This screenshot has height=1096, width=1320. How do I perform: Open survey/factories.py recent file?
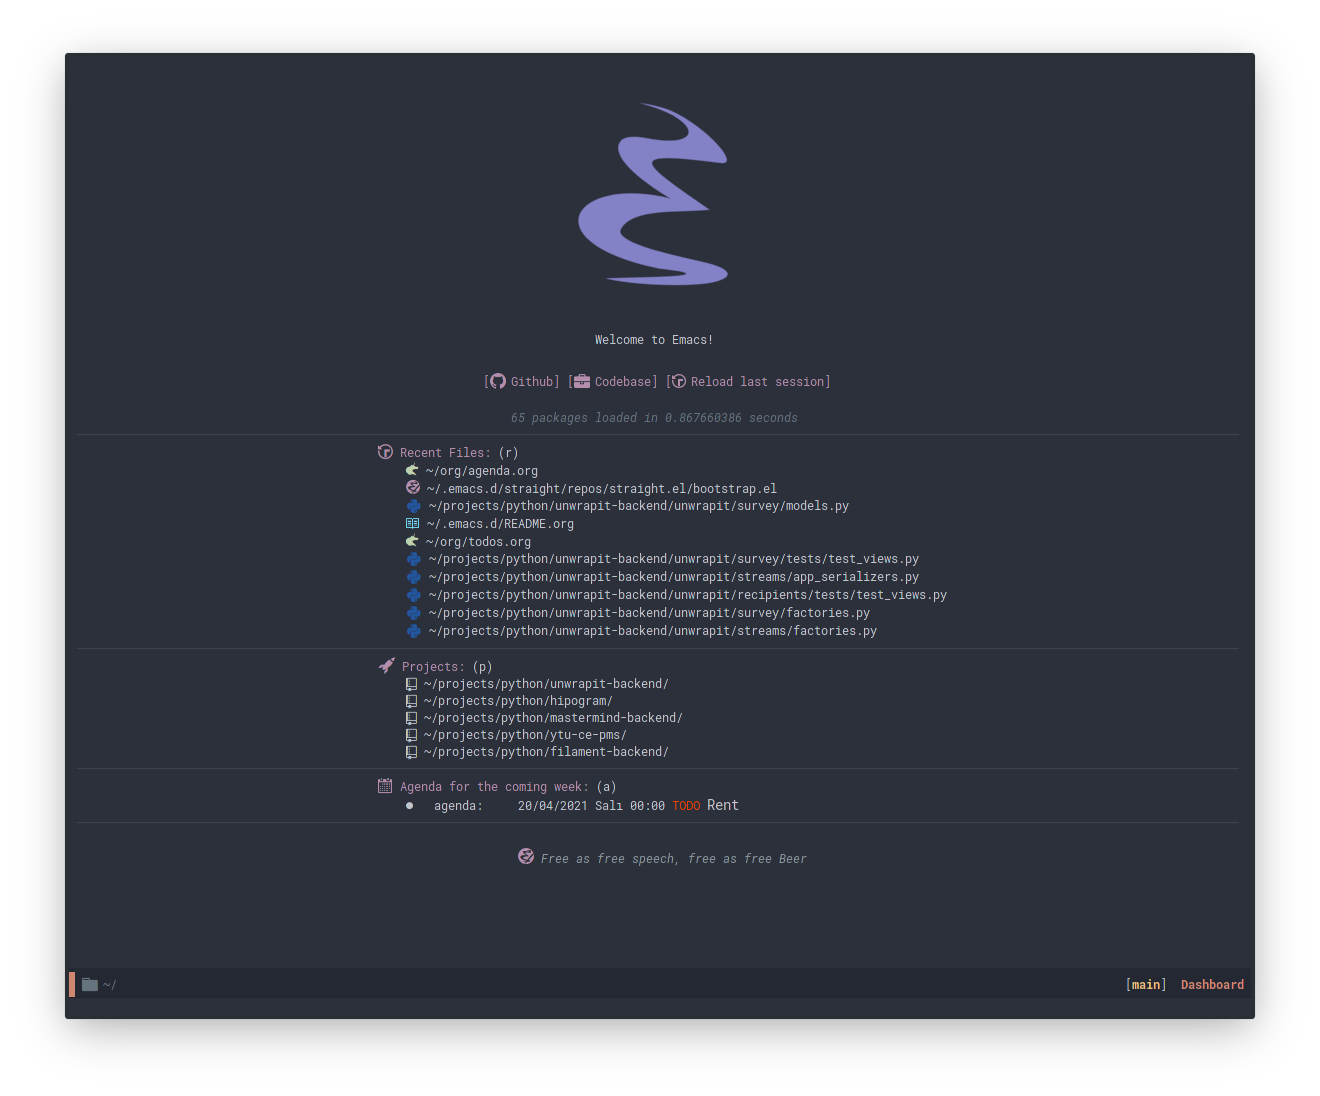click(x=649, y=613)
